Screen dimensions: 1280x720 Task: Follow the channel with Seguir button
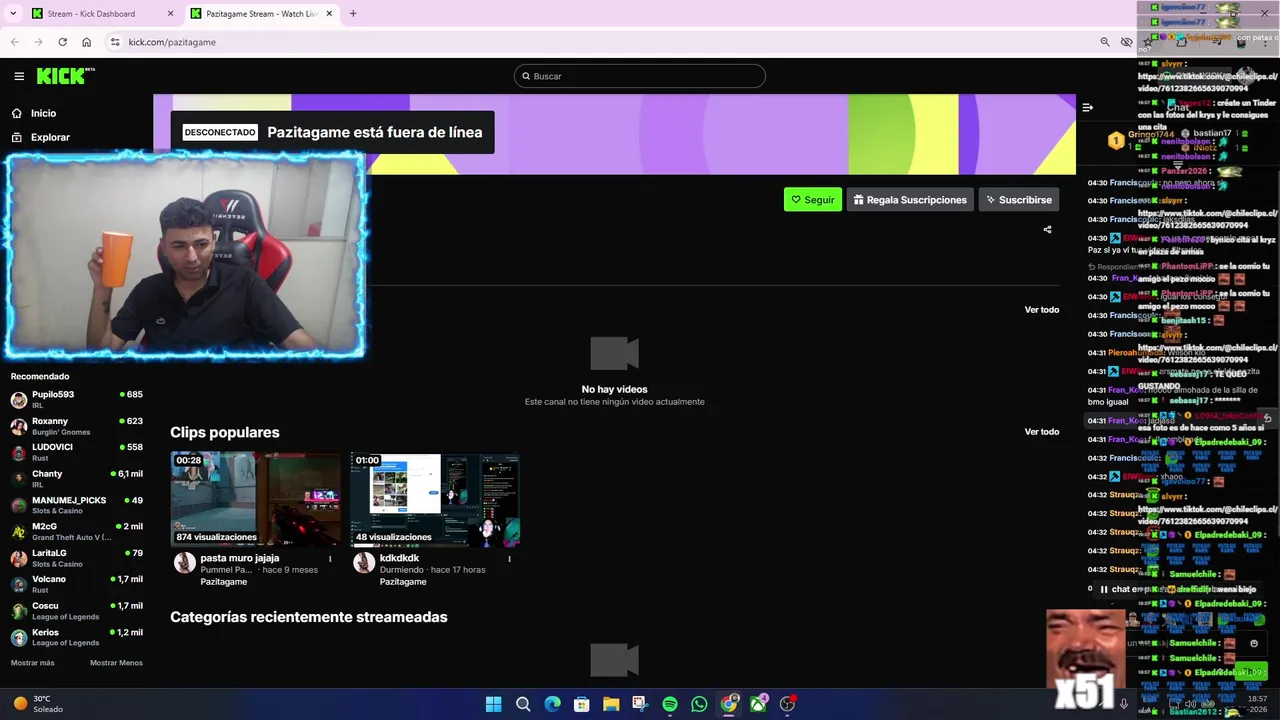[812, 199]
